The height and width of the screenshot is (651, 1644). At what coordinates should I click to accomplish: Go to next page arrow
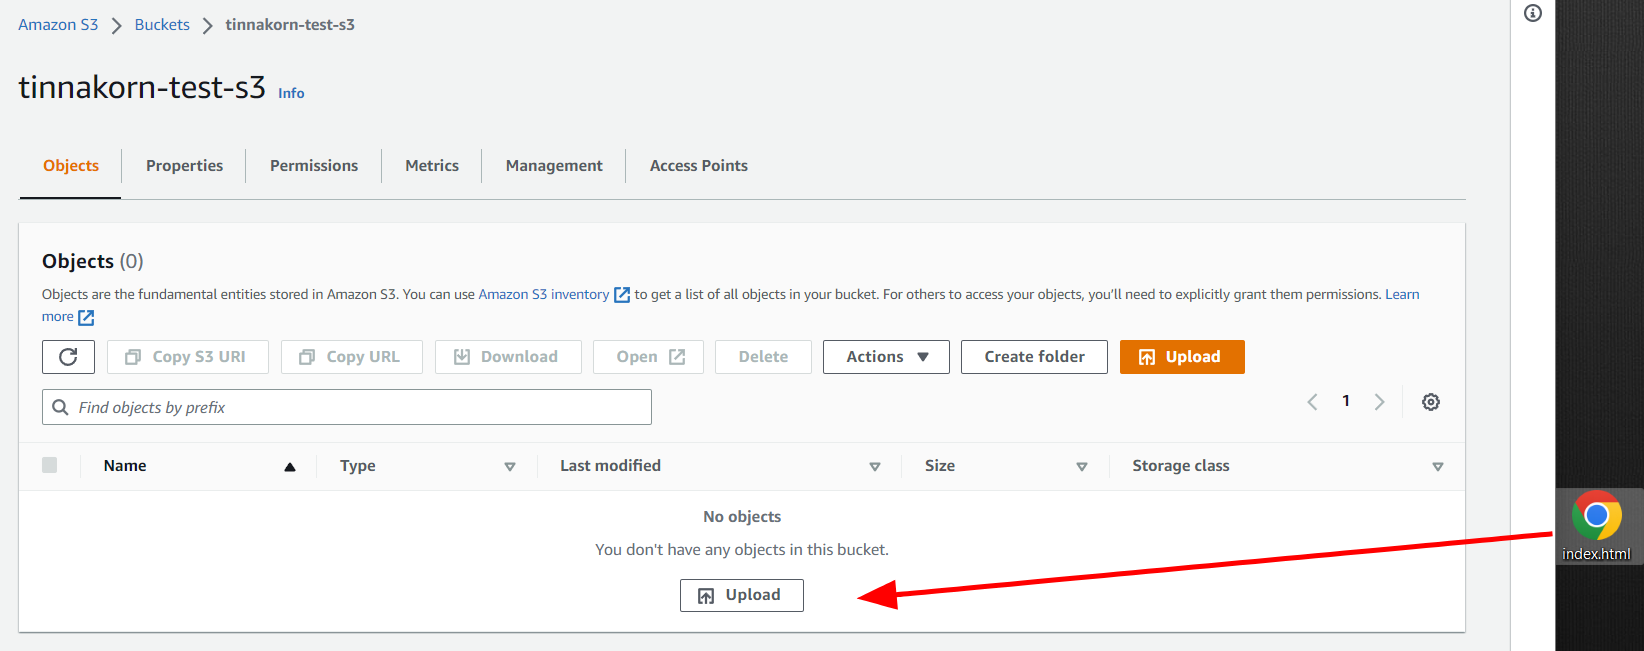click(x=1380, y=402)
